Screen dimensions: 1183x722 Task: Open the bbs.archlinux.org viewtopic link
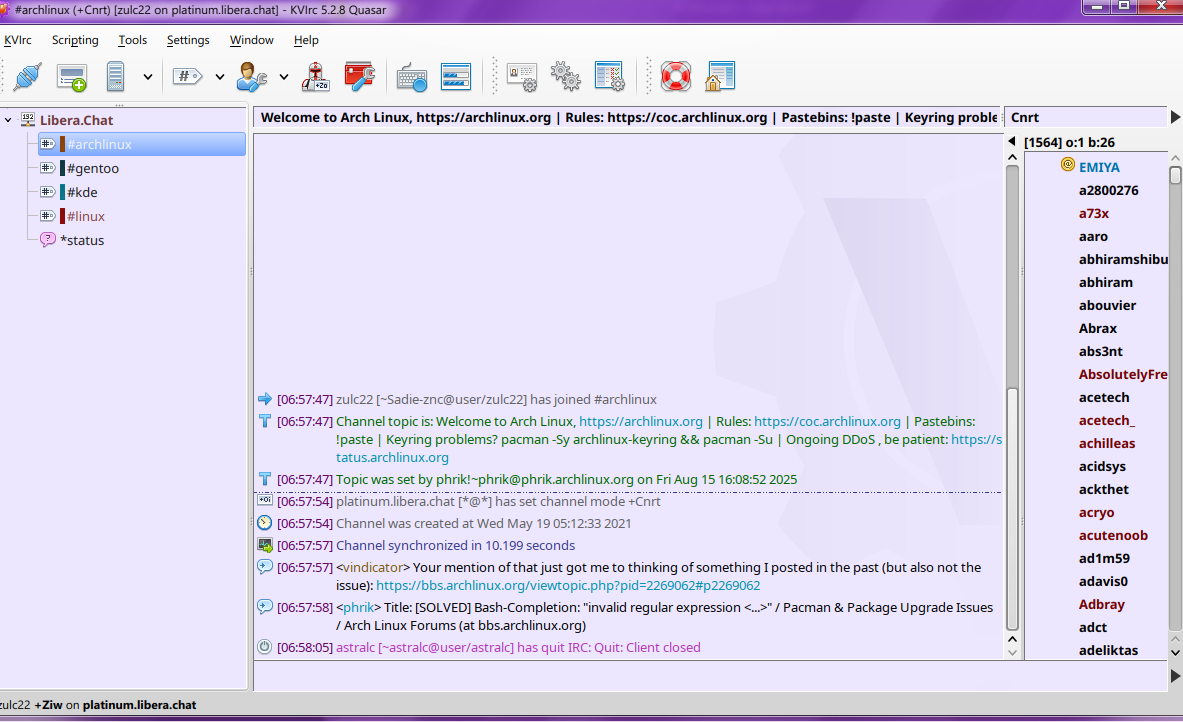tap(567, 586)
